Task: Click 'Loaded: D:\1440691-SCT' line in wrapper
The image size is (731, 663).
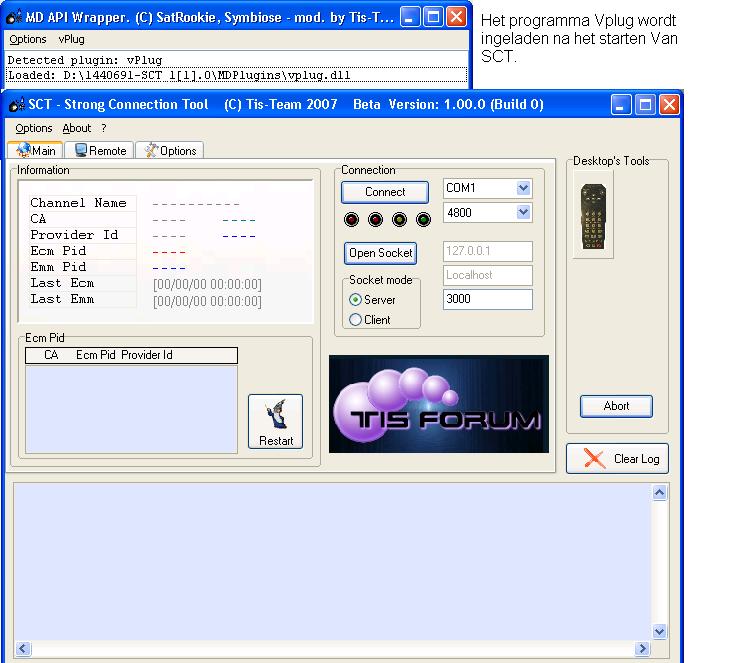Action: pos(235,75)
